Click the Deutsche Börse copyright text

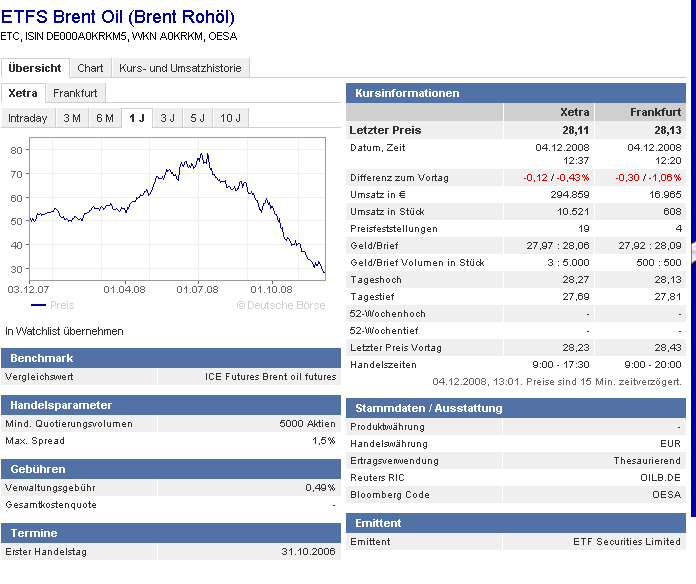(281, 305)
